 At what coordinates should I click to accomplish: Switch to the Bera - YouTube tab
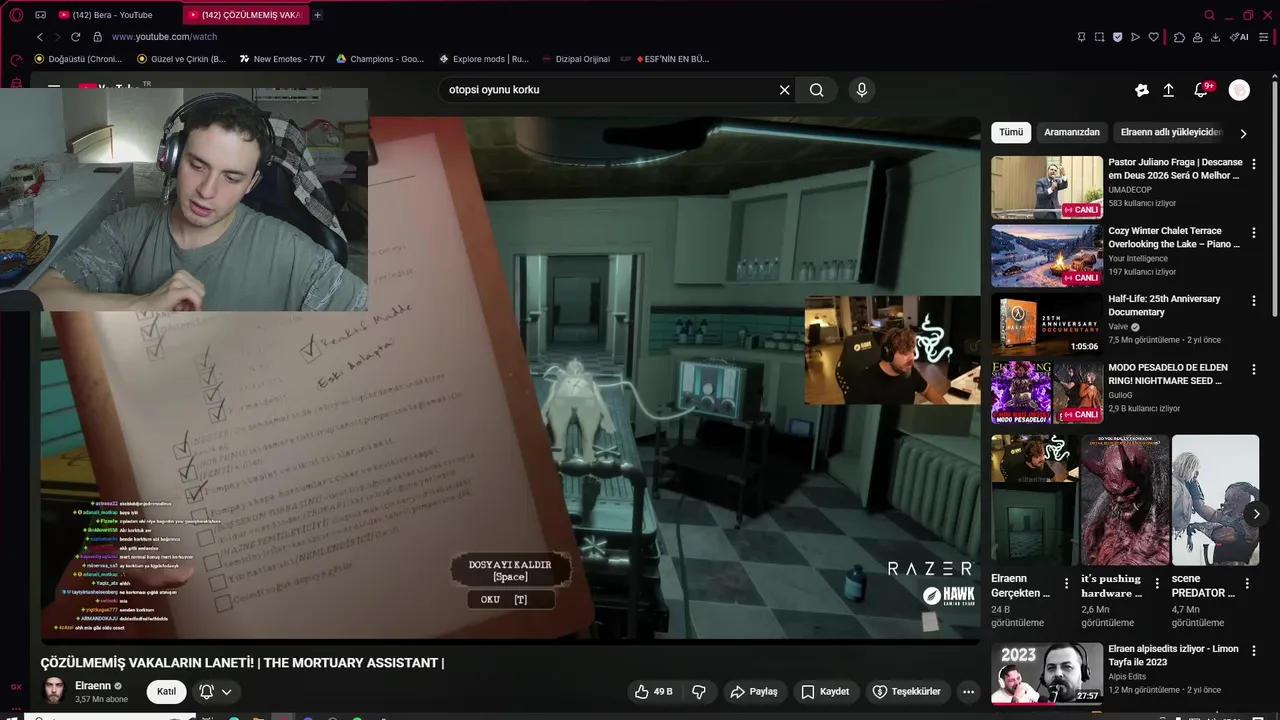[x=116, y=15]
